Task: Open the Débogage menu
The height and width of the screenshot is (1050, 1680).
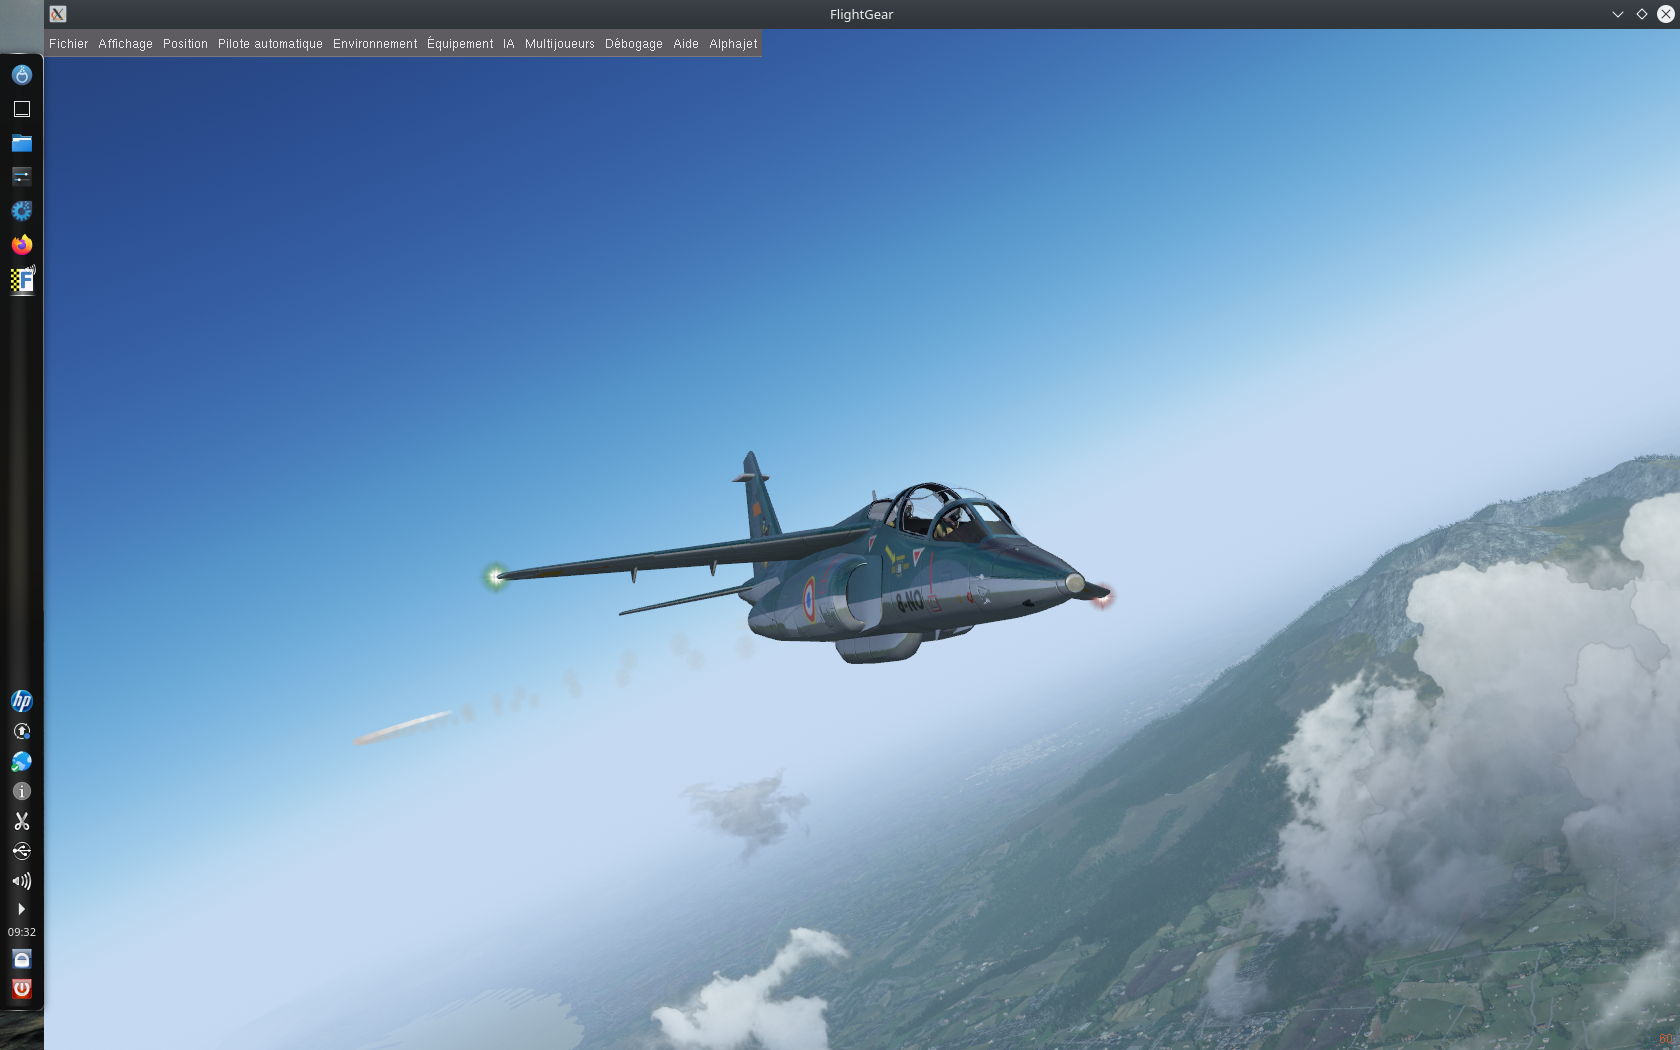Action: [634, 44]
